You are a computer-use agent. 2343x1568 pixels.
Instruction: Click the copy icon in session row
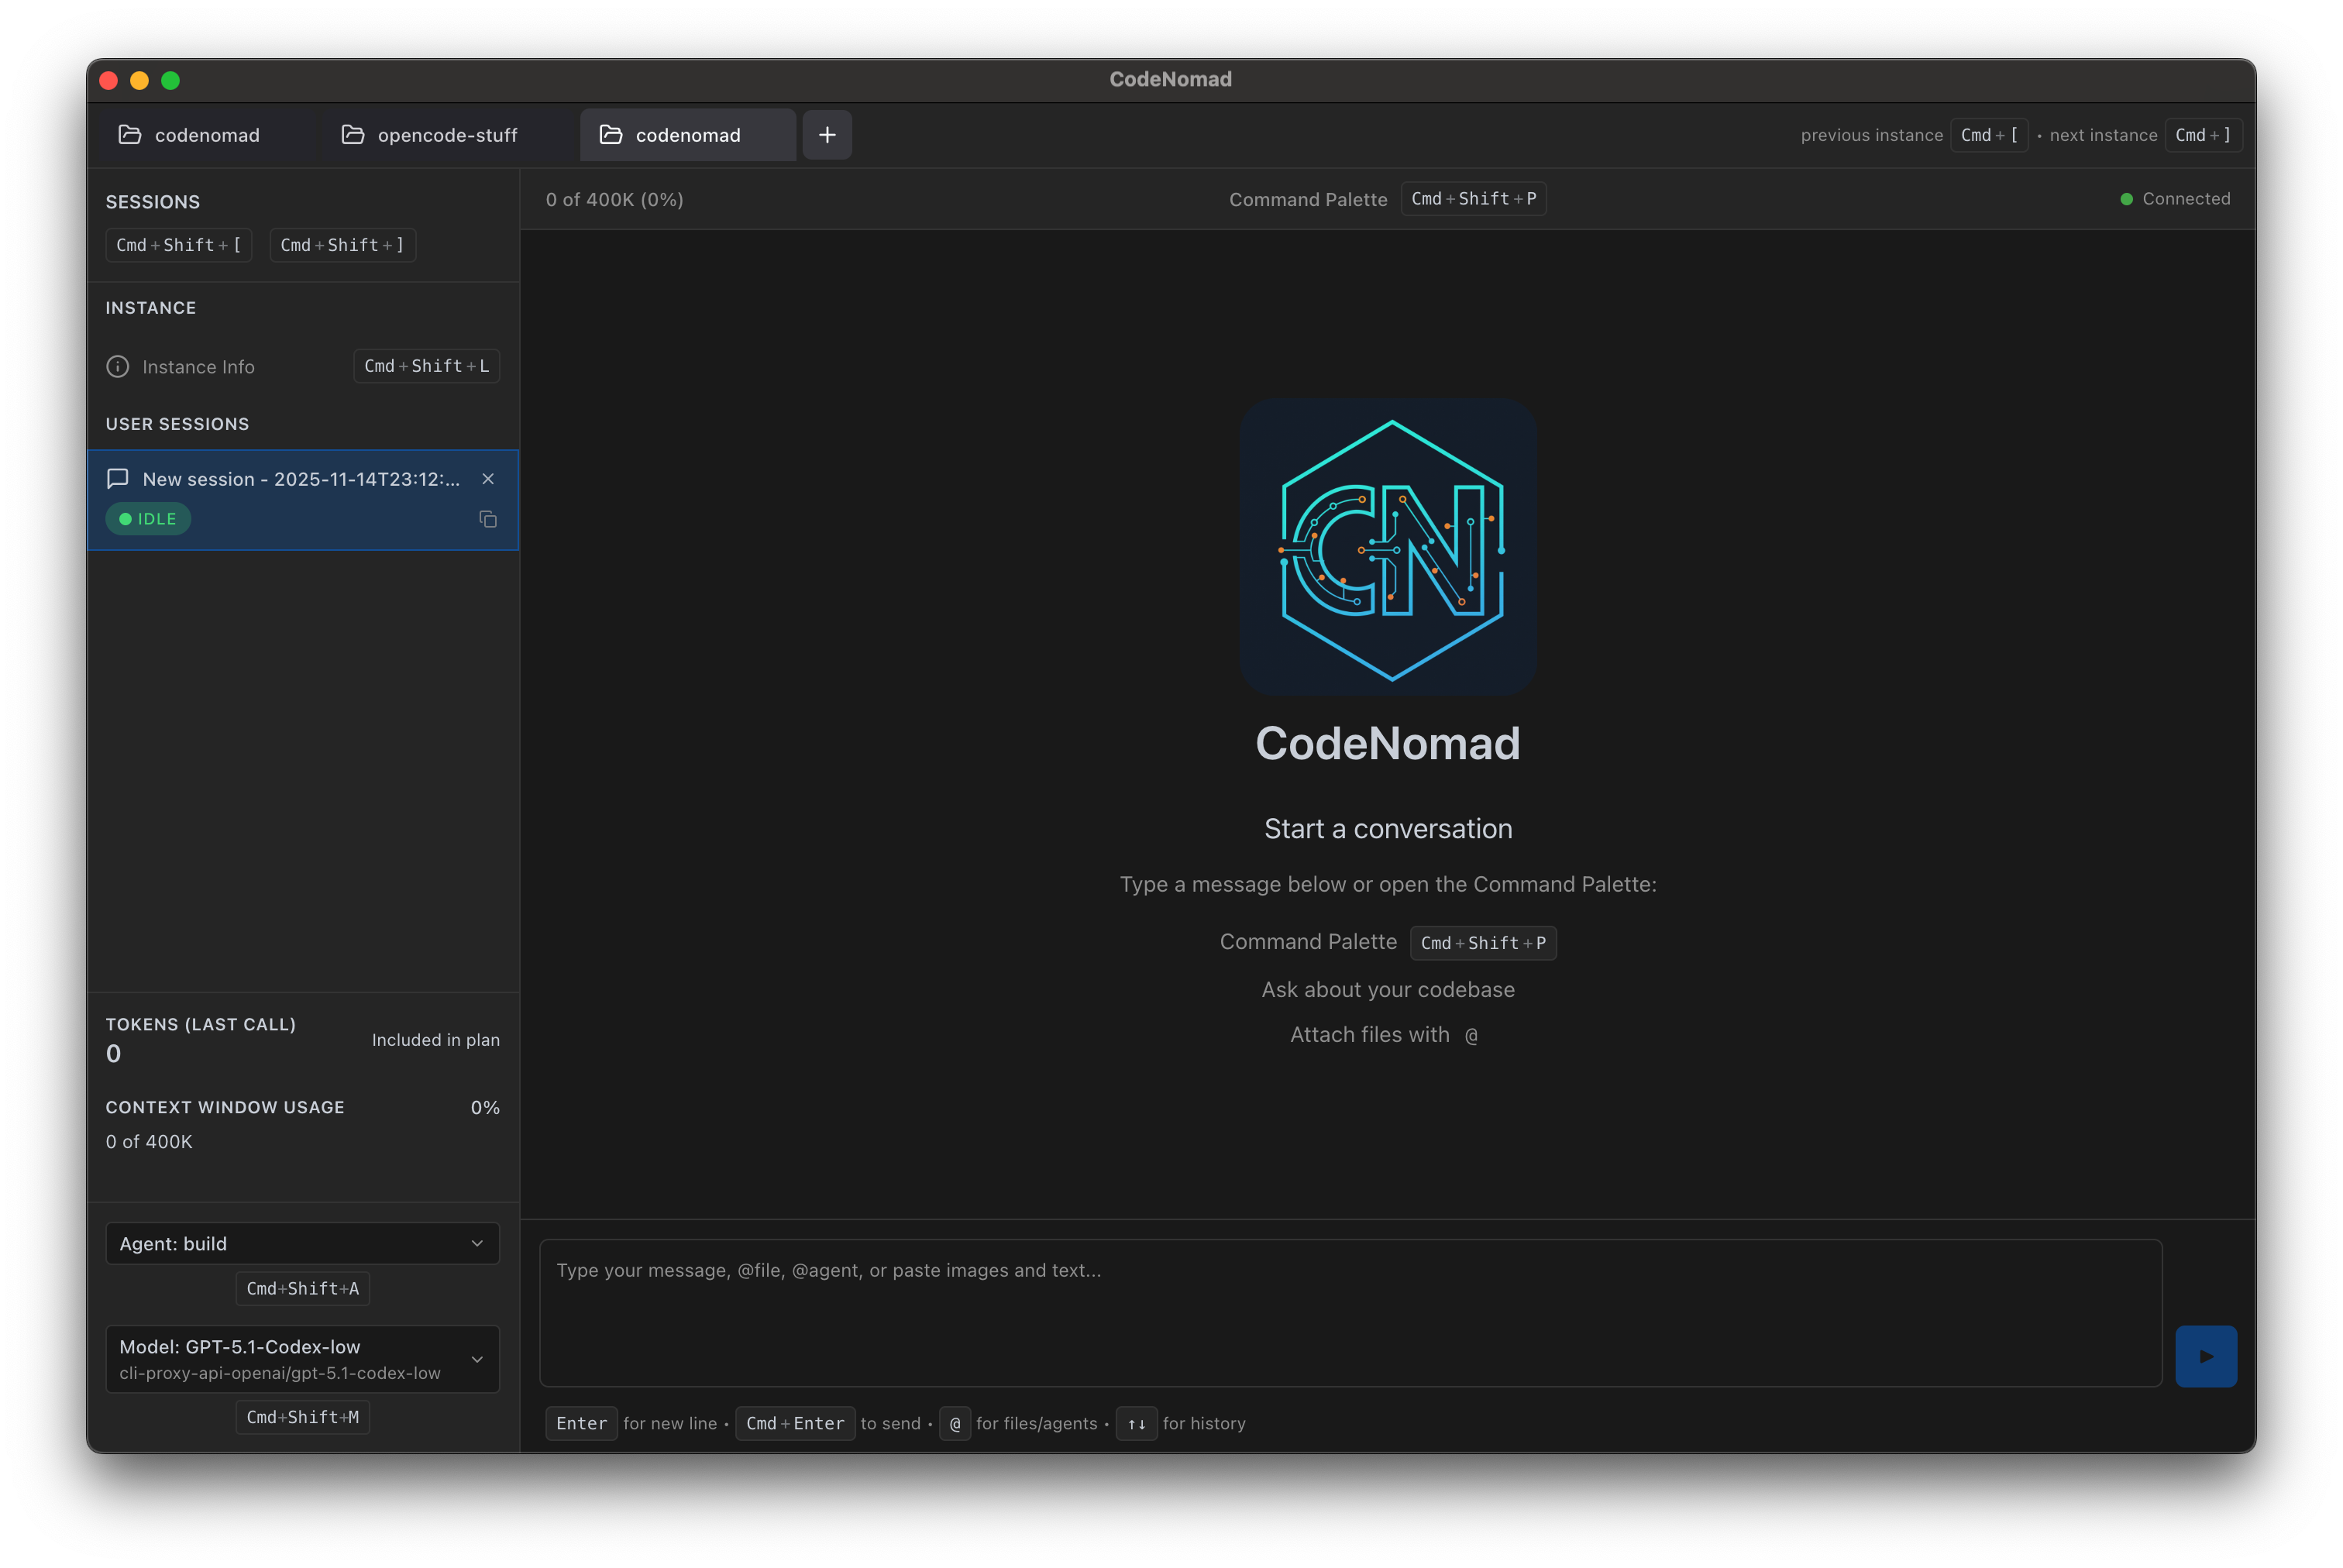pos(488,519)
